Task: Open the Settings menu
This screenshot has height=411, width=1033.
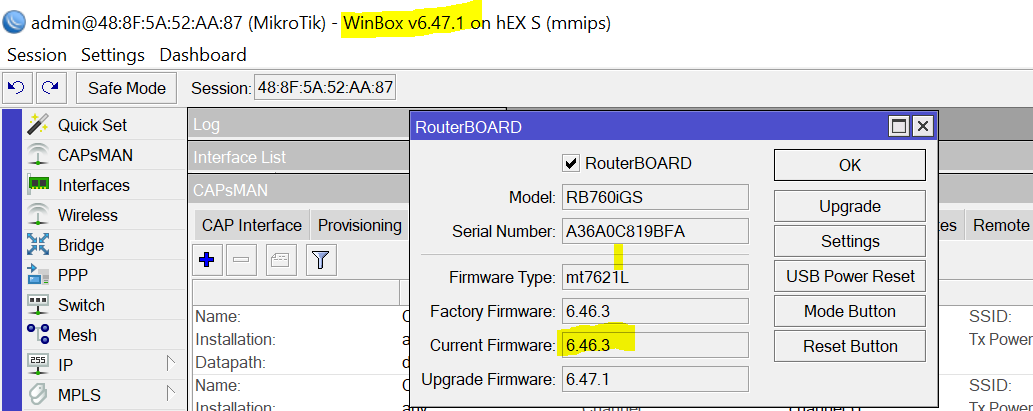Action: coord(113,55)
